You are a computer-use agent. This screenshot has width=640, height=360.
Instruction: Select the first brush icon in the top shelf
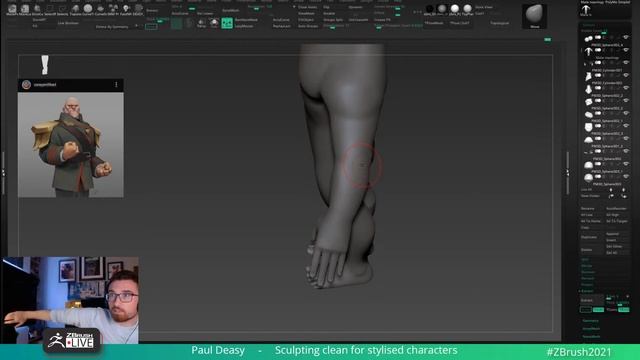(12, 8)
